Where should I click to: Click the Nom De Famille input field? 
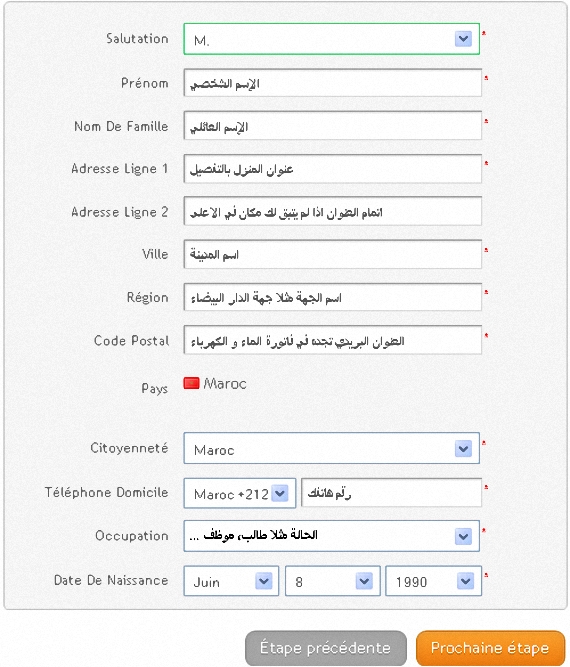[333, 126]
